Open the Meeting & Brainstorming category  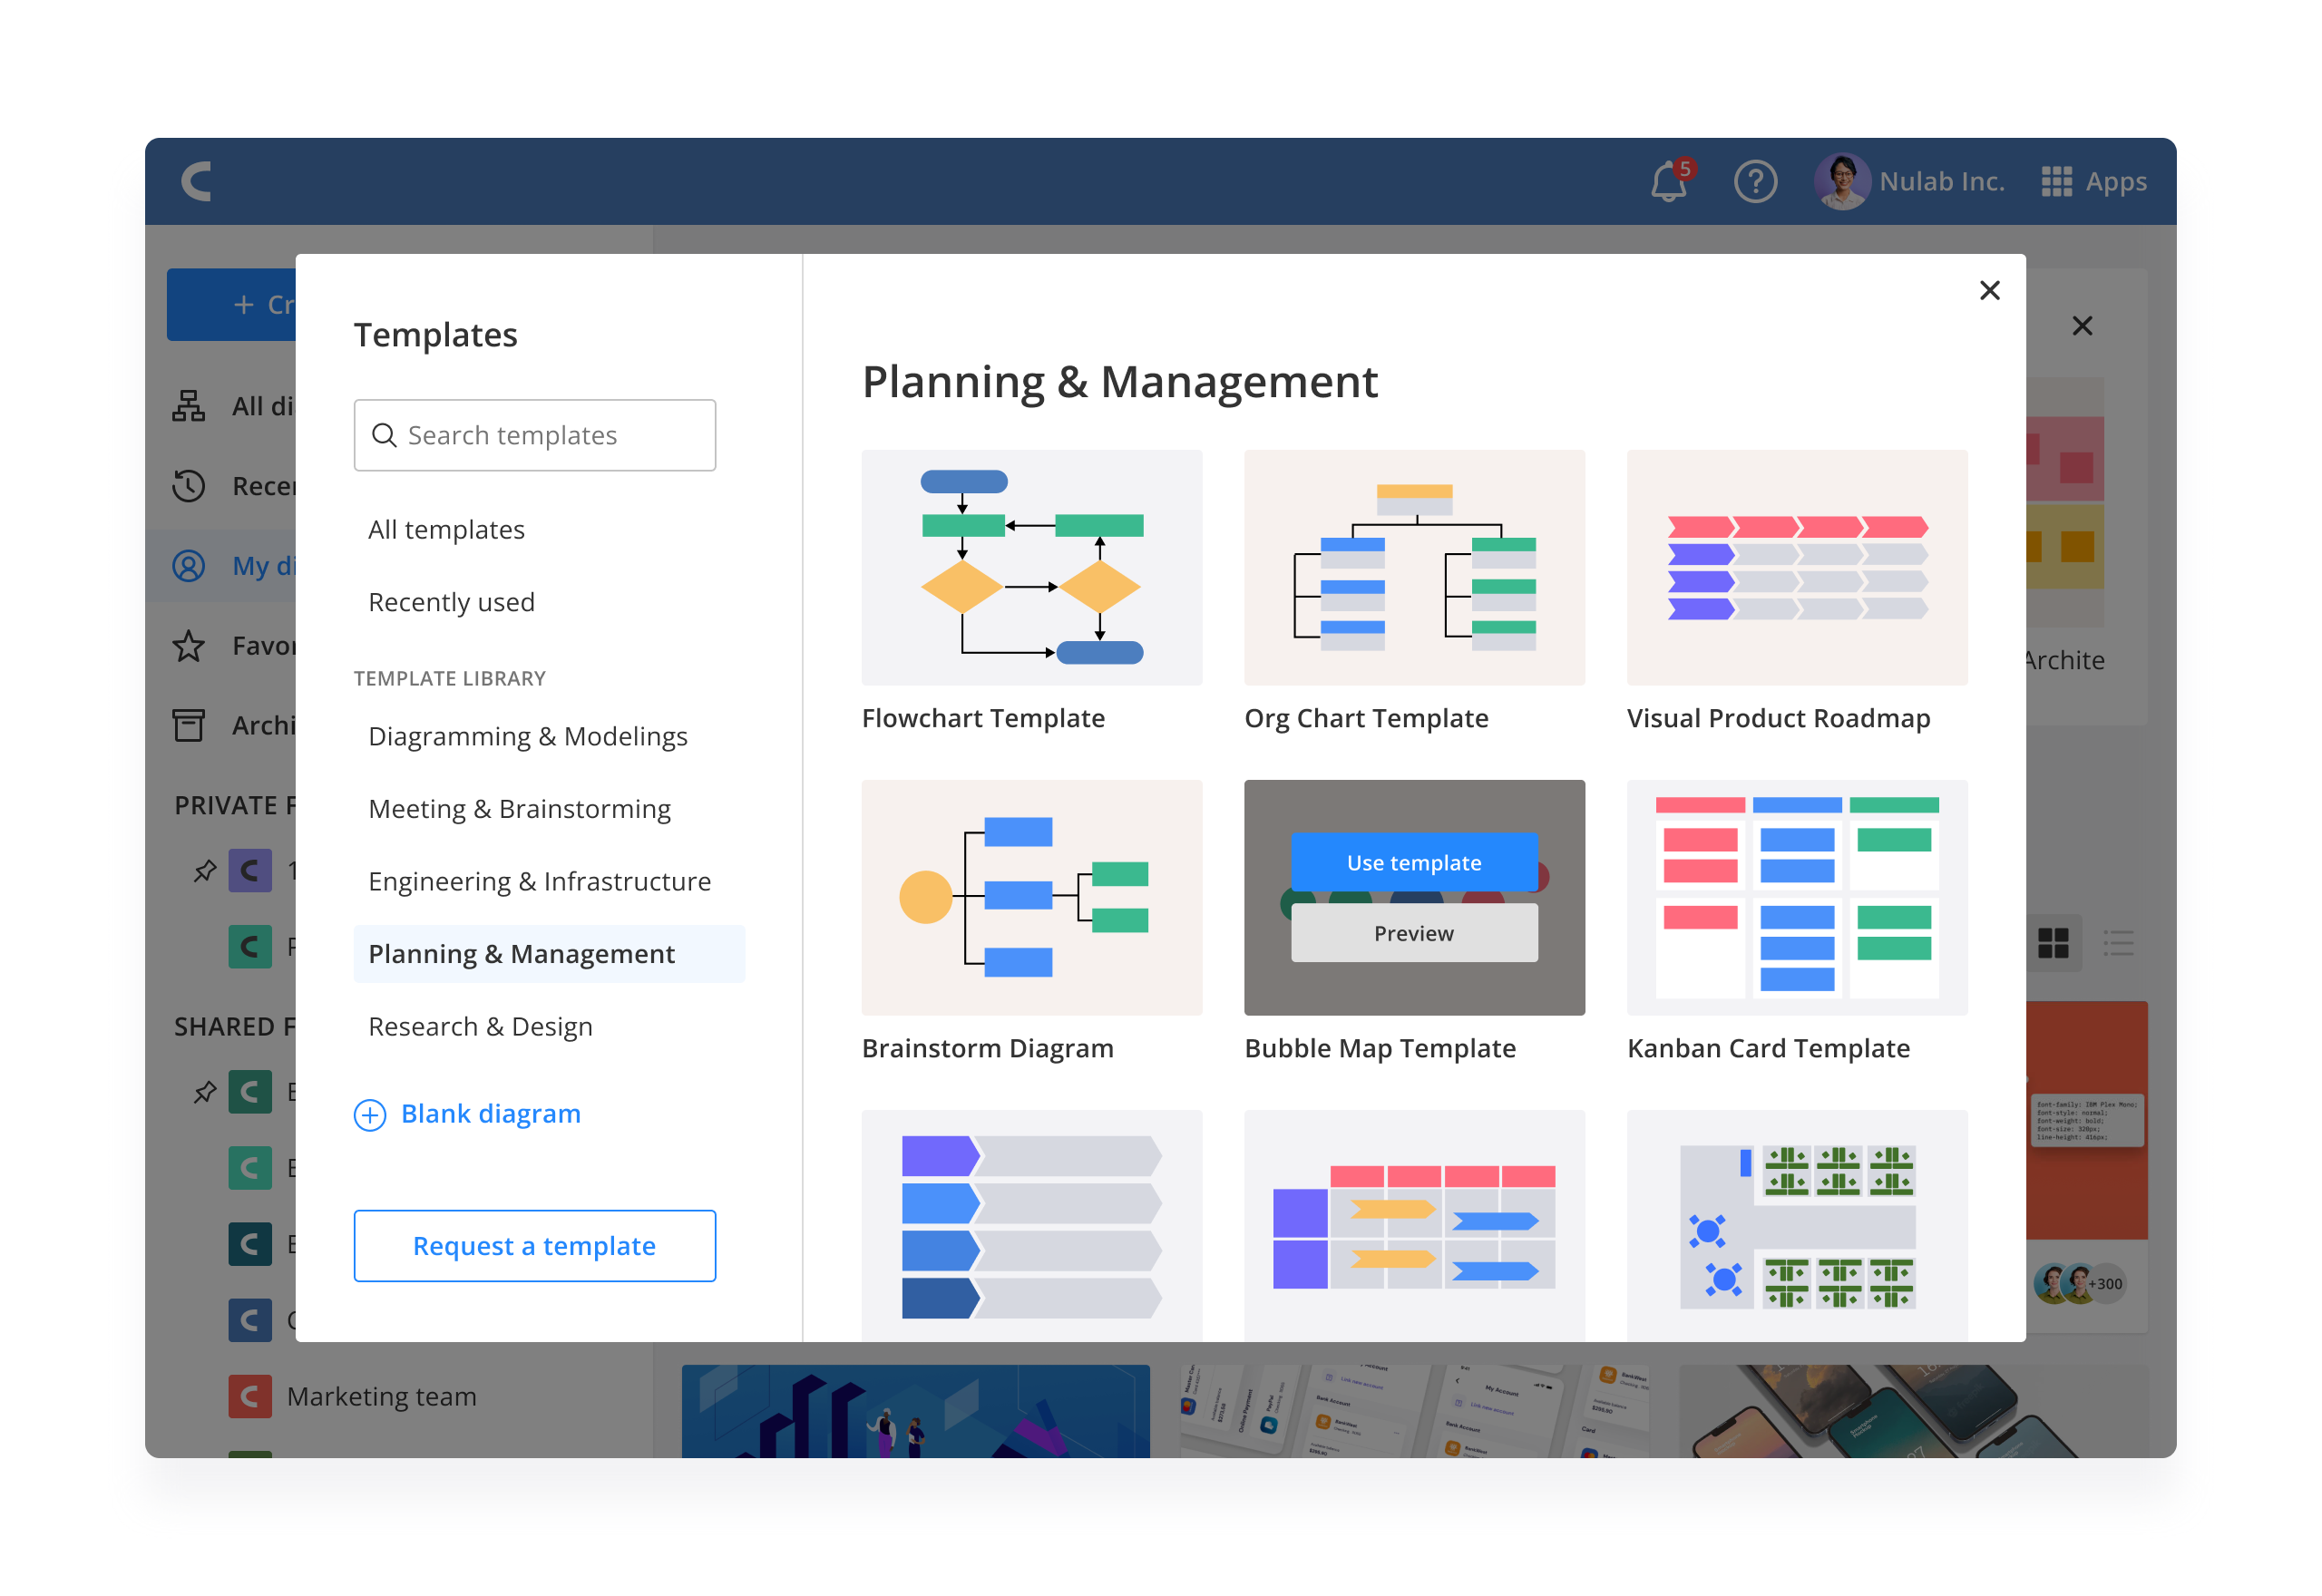(x=519, y=809)
